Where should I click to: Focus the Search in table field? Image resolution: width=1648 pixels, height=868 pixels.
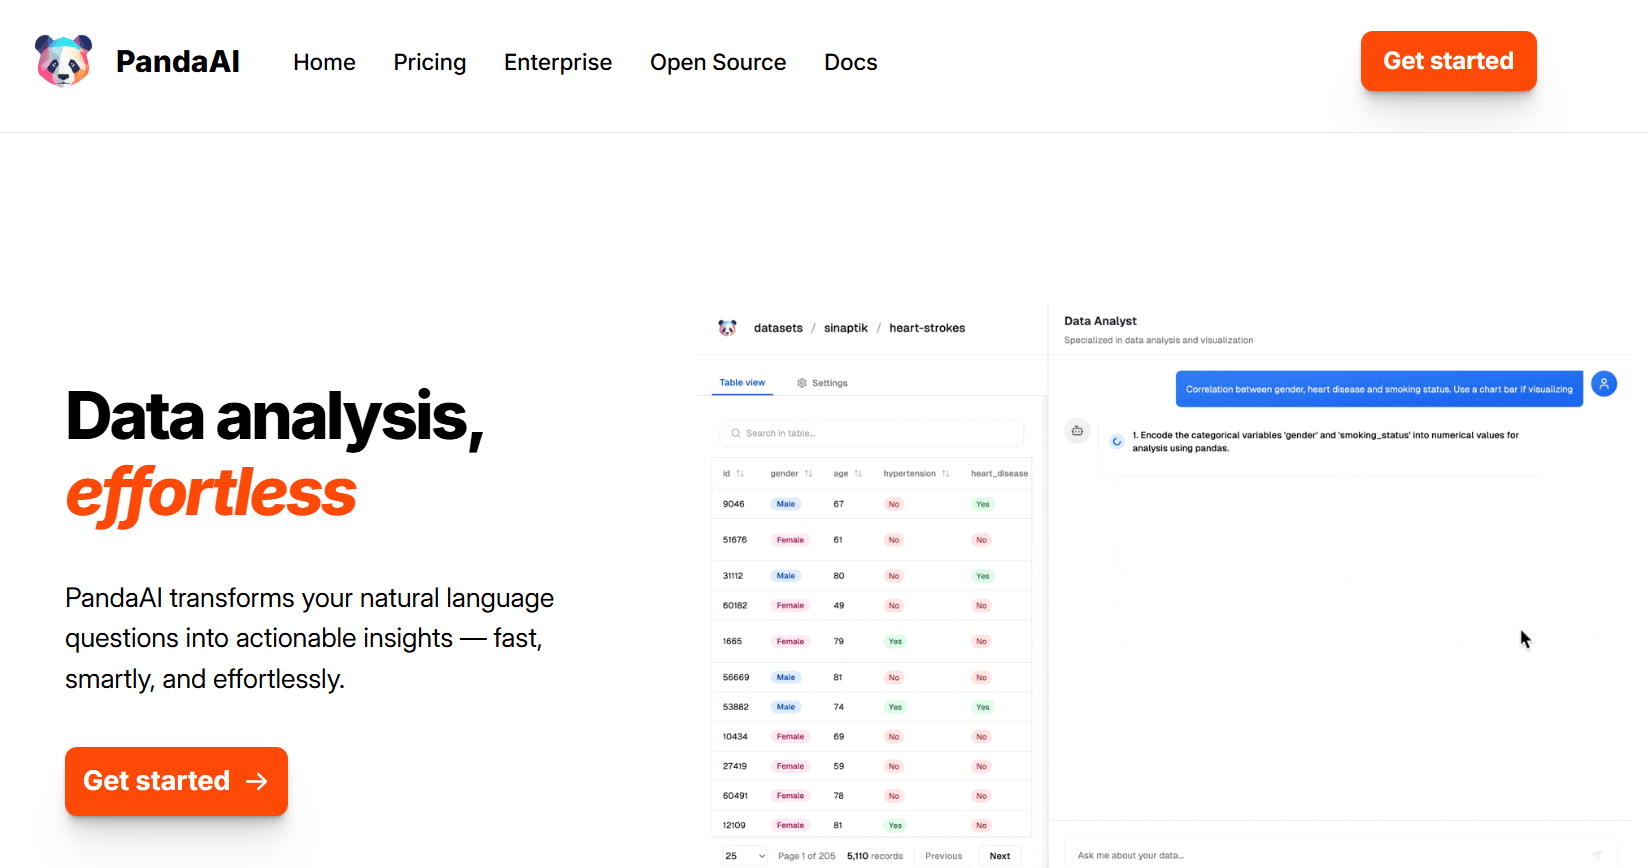pyautogui.click(x=872, y=433)
